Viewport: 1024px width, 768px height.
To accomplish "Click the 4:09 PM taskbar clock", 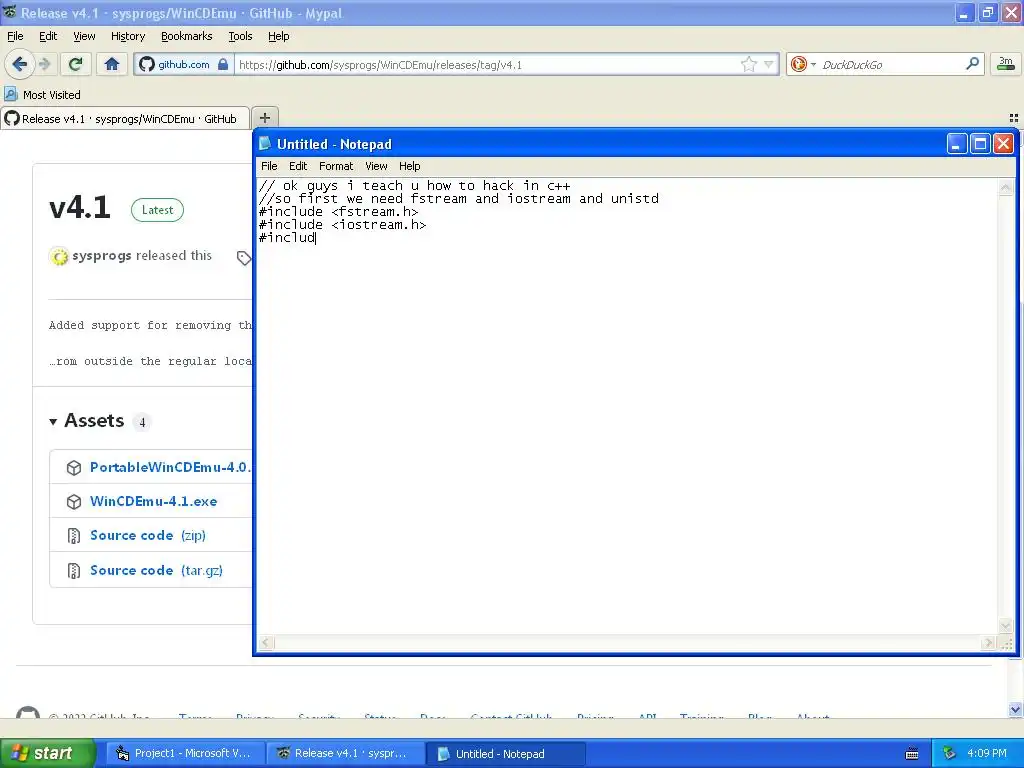I will point(987,753).
